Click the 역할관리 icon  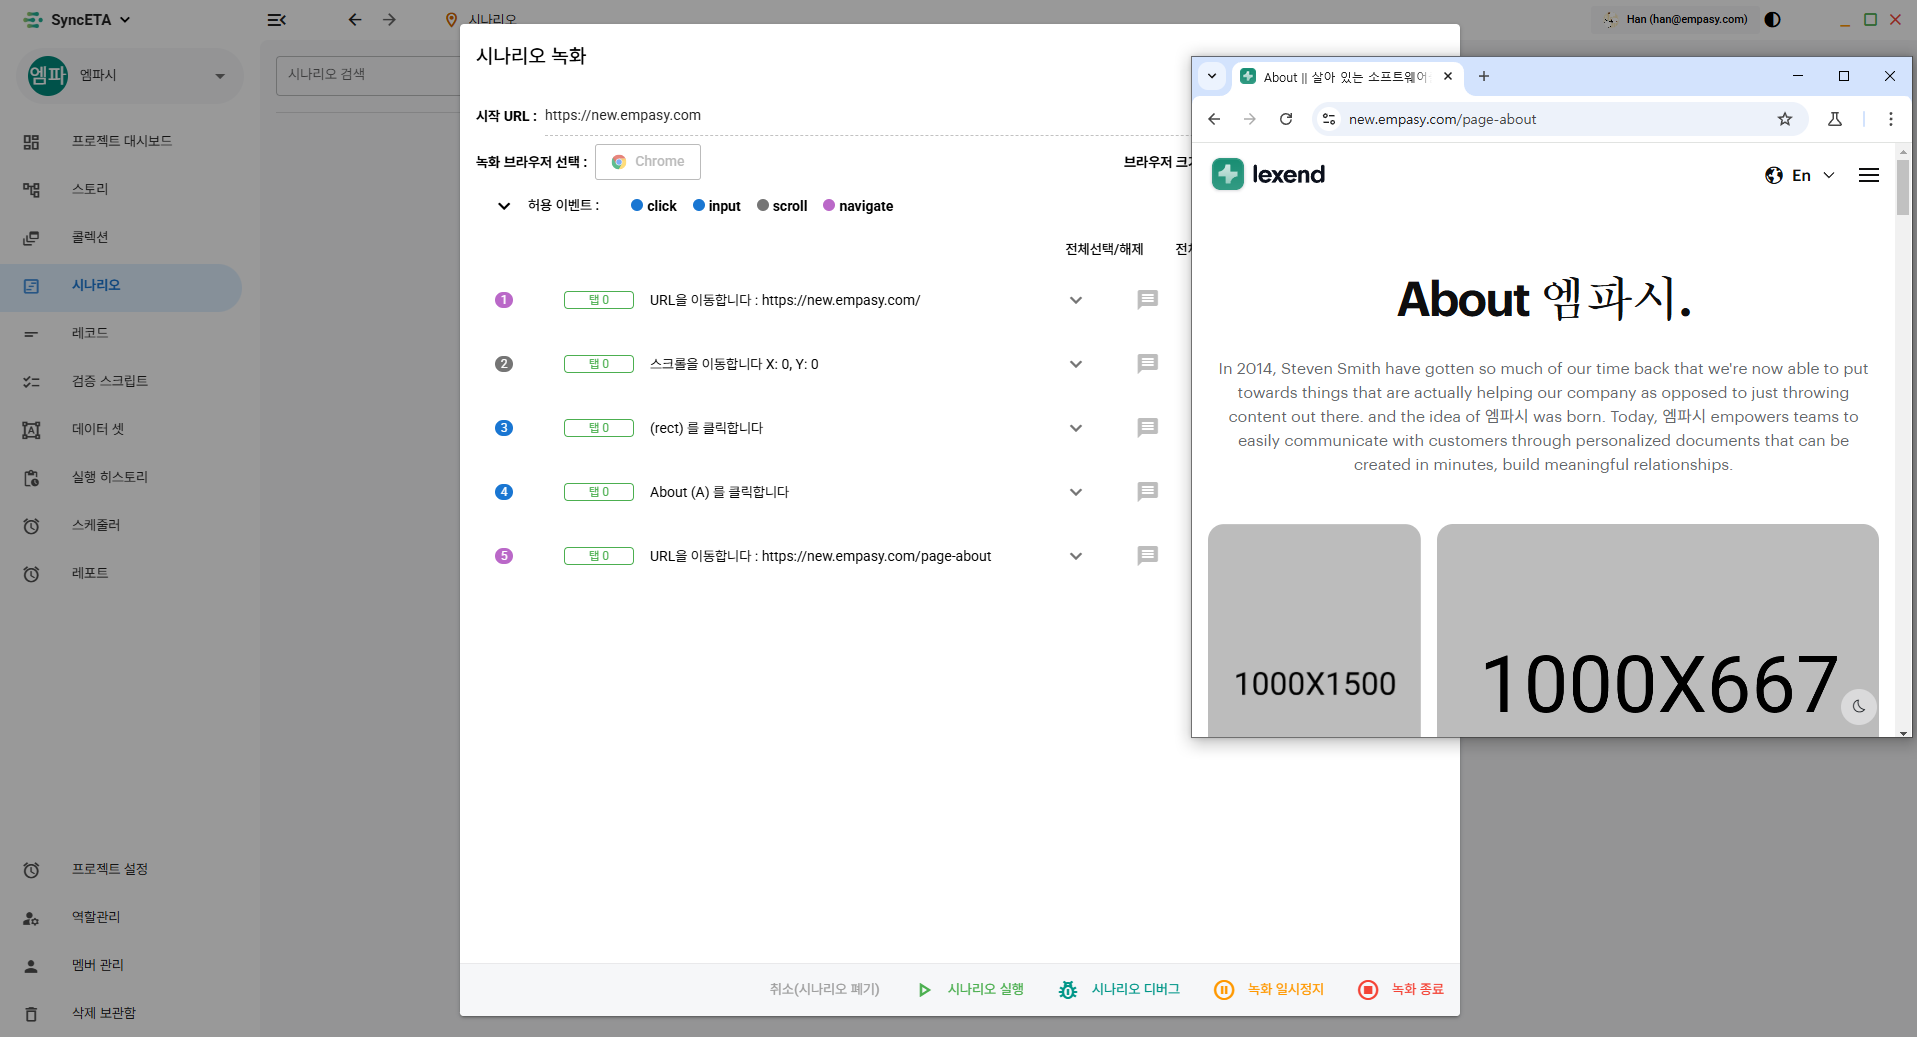point(31,918)
